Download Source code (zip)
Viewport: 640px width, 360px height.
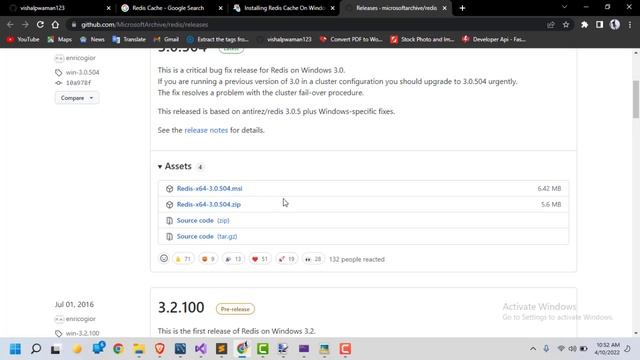click(x=203, y=220)
